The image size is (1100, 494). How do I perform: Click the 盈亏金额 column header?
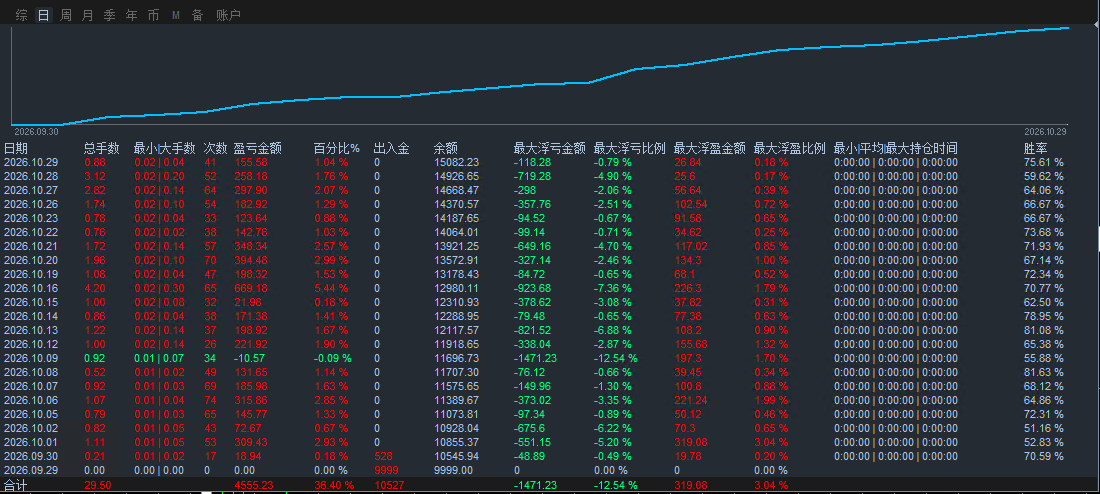[257, 148]
